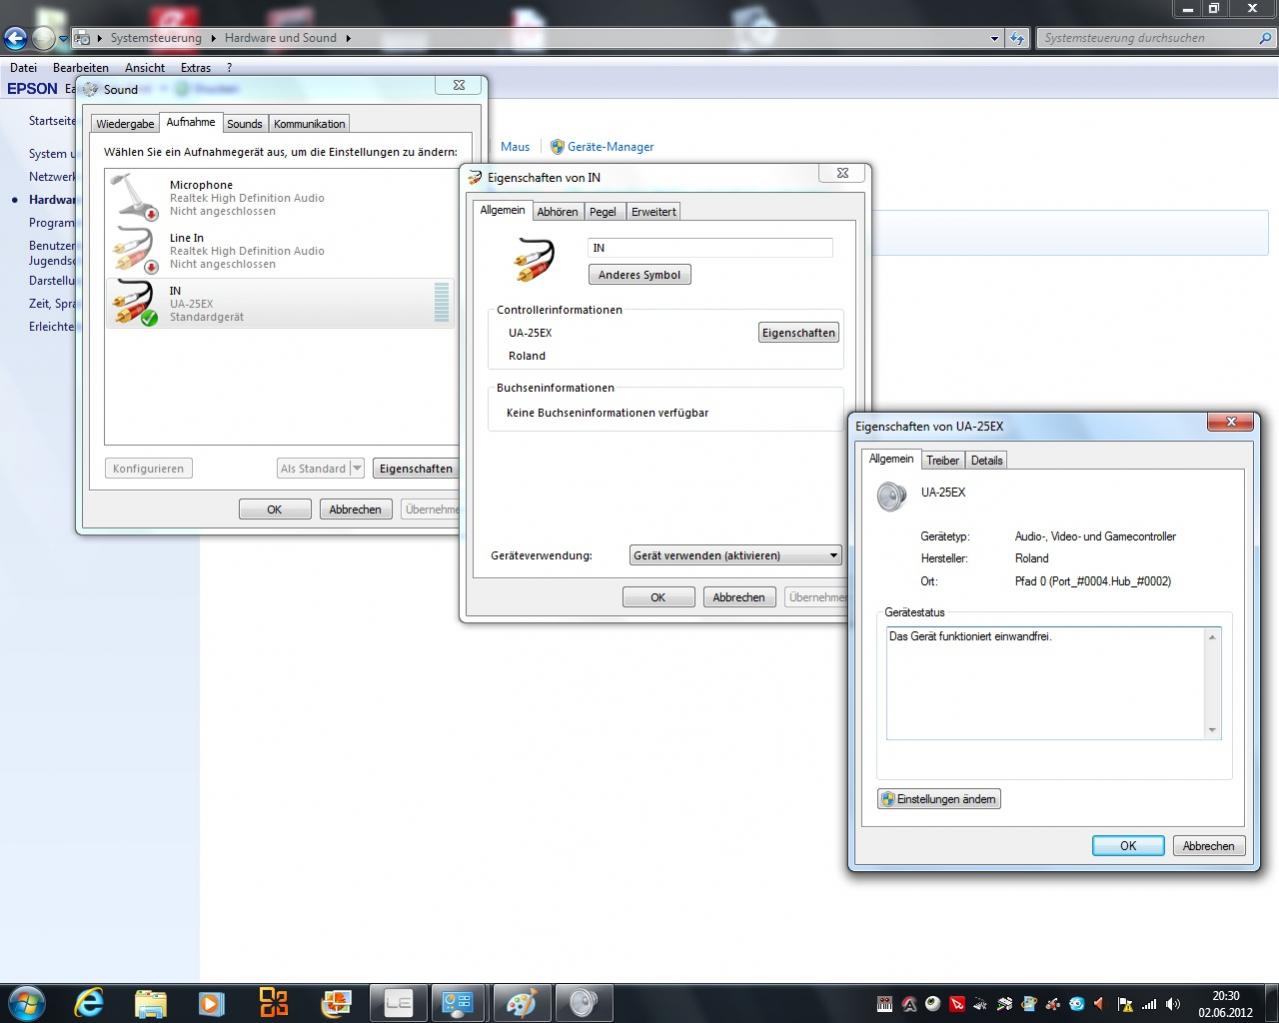Click OK in the Sound dialog
The width and height of the screenshot is (1279, 1023).
[x=274, y=509]
